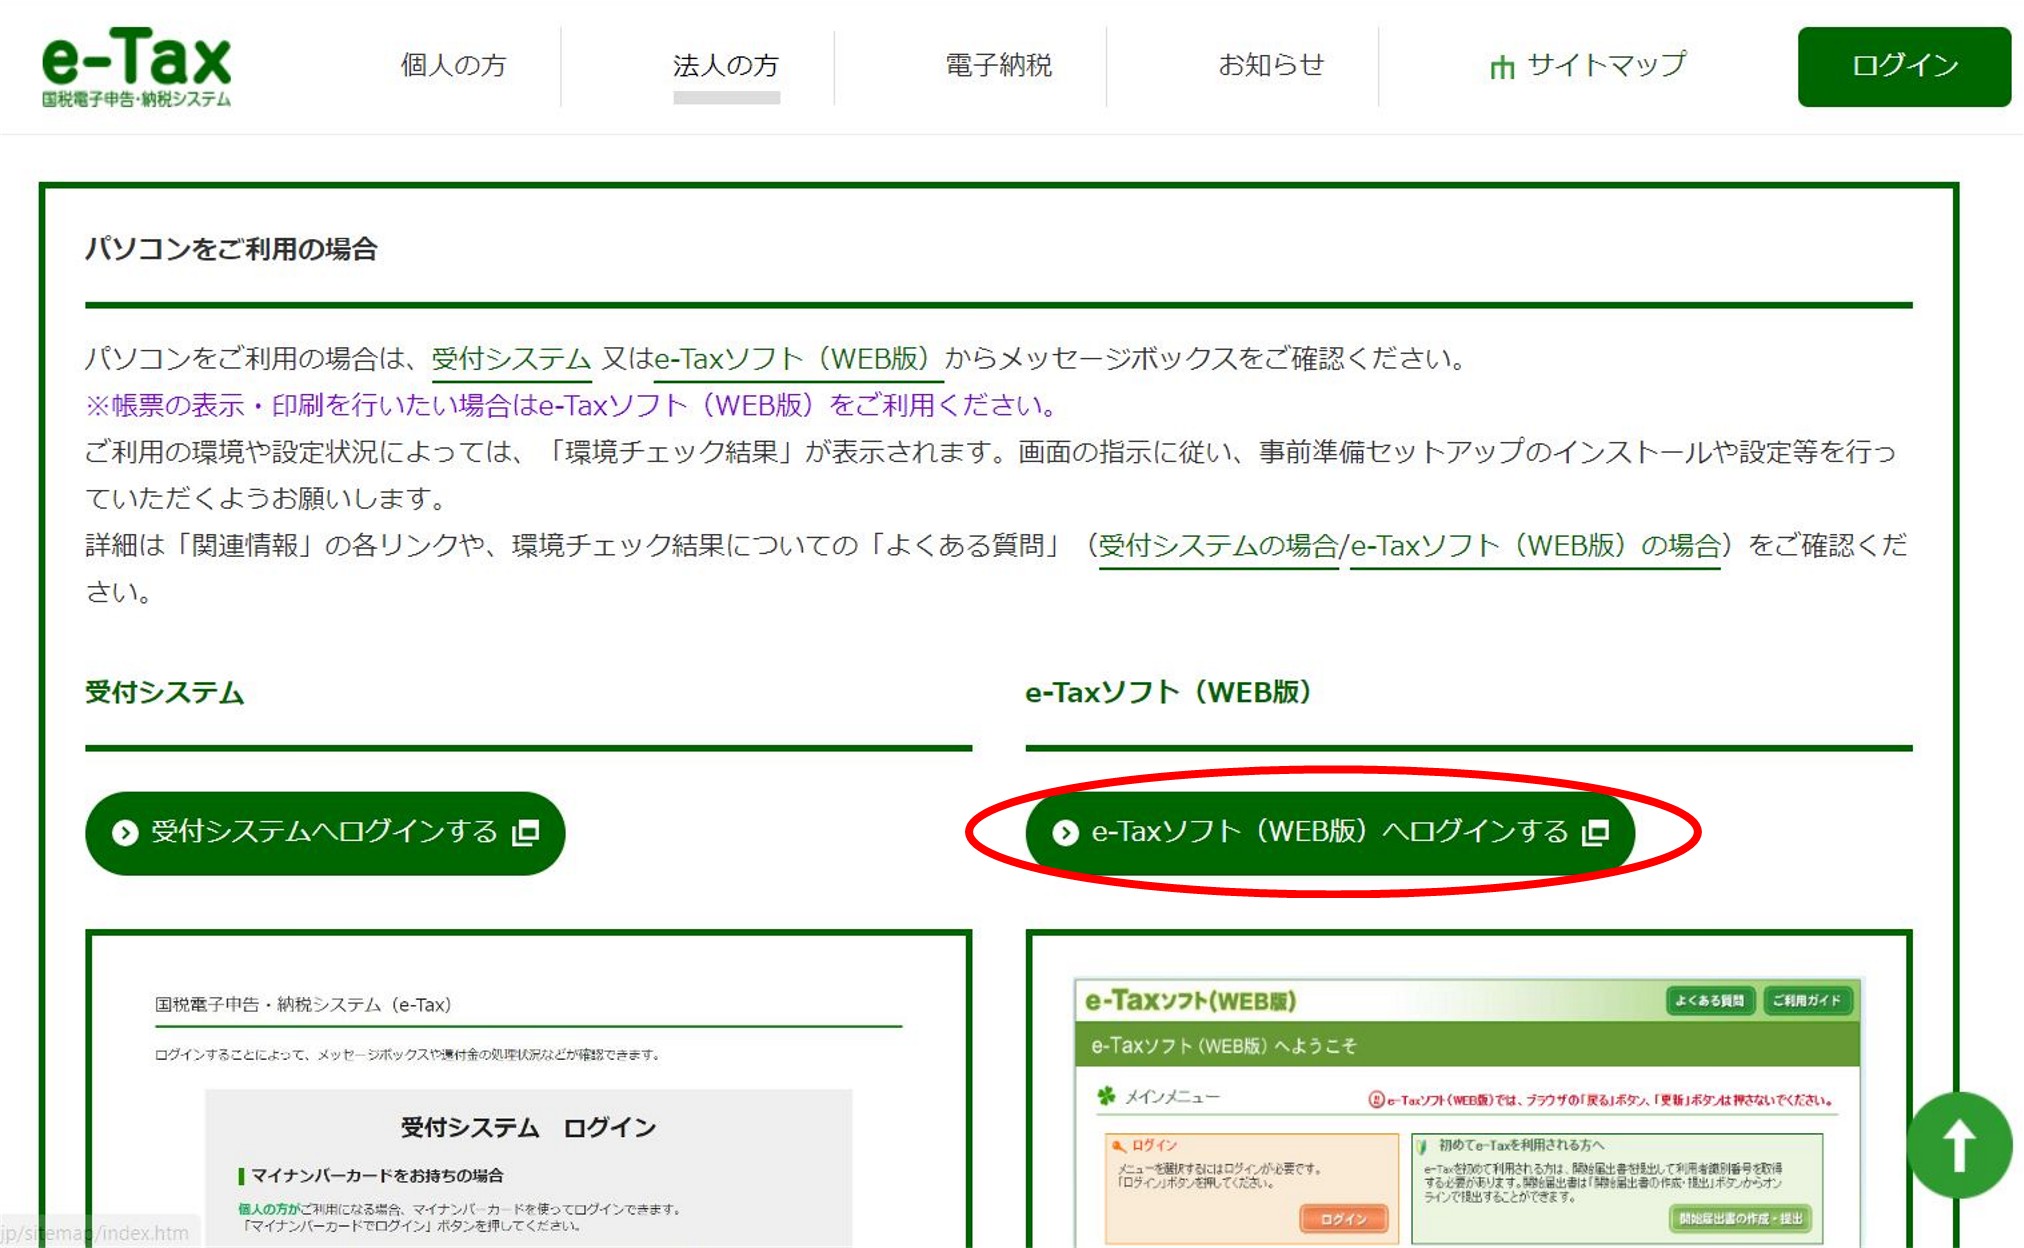Screen dimensions: 2024x1248
Task: Click the external-link icon on e-Taxソフト（WEB版）ログイン button
Action: (1597, 833)
